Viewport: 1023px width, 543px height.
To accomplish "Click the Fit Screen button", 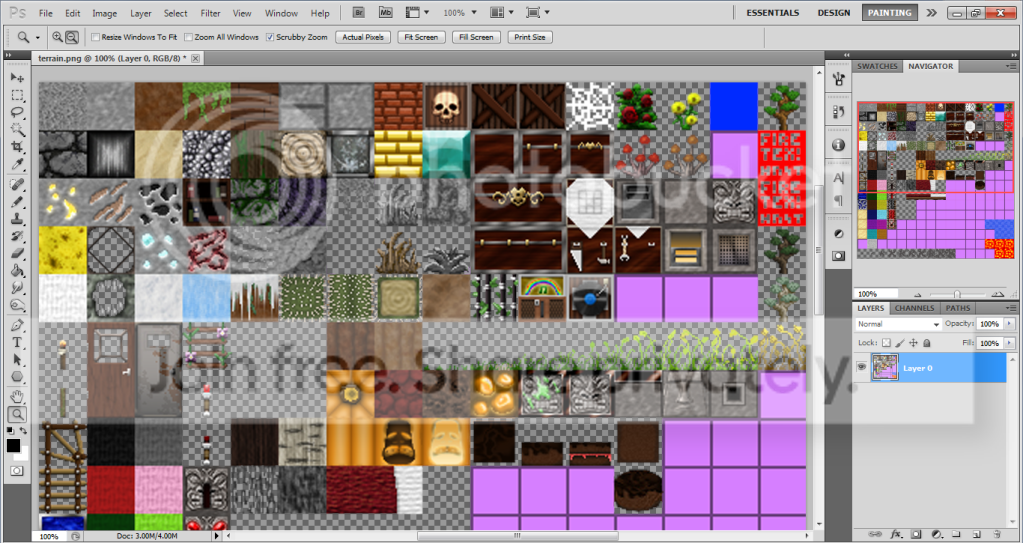I will click(420, 37).
